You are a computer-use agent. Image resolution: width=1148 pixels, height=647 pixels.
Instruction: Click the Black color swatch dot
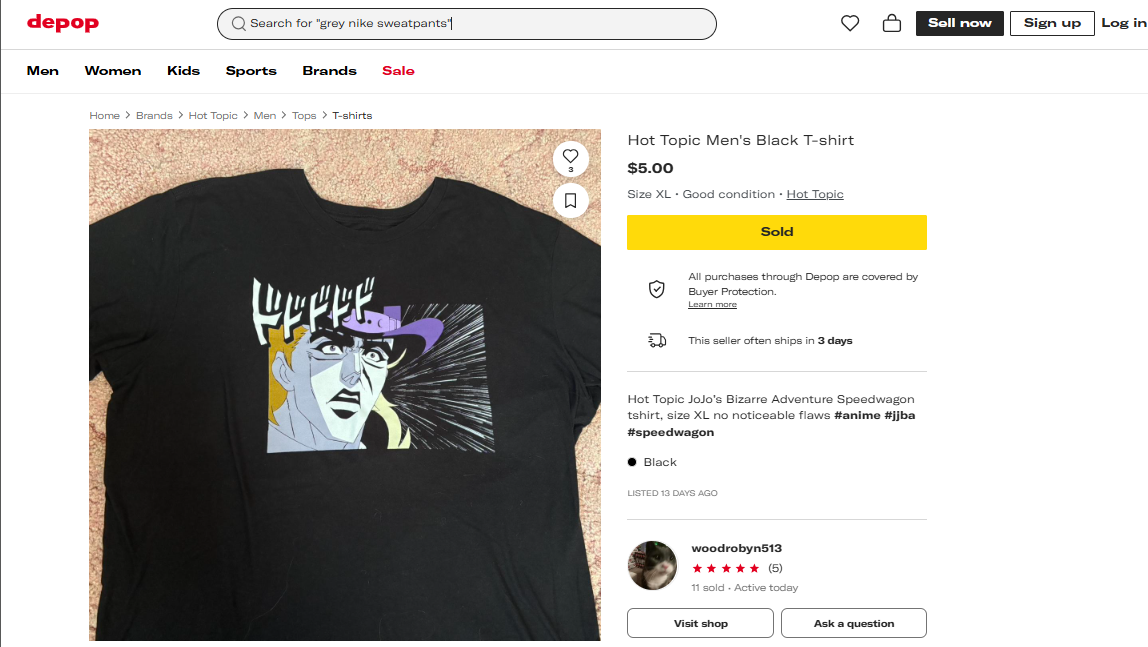tap(632, 462)
